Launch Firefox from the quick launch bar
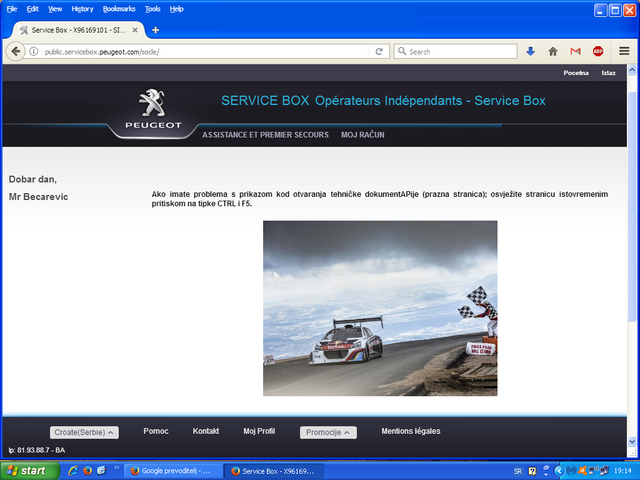Screen dimensions: 640x480 click(87, 471)
